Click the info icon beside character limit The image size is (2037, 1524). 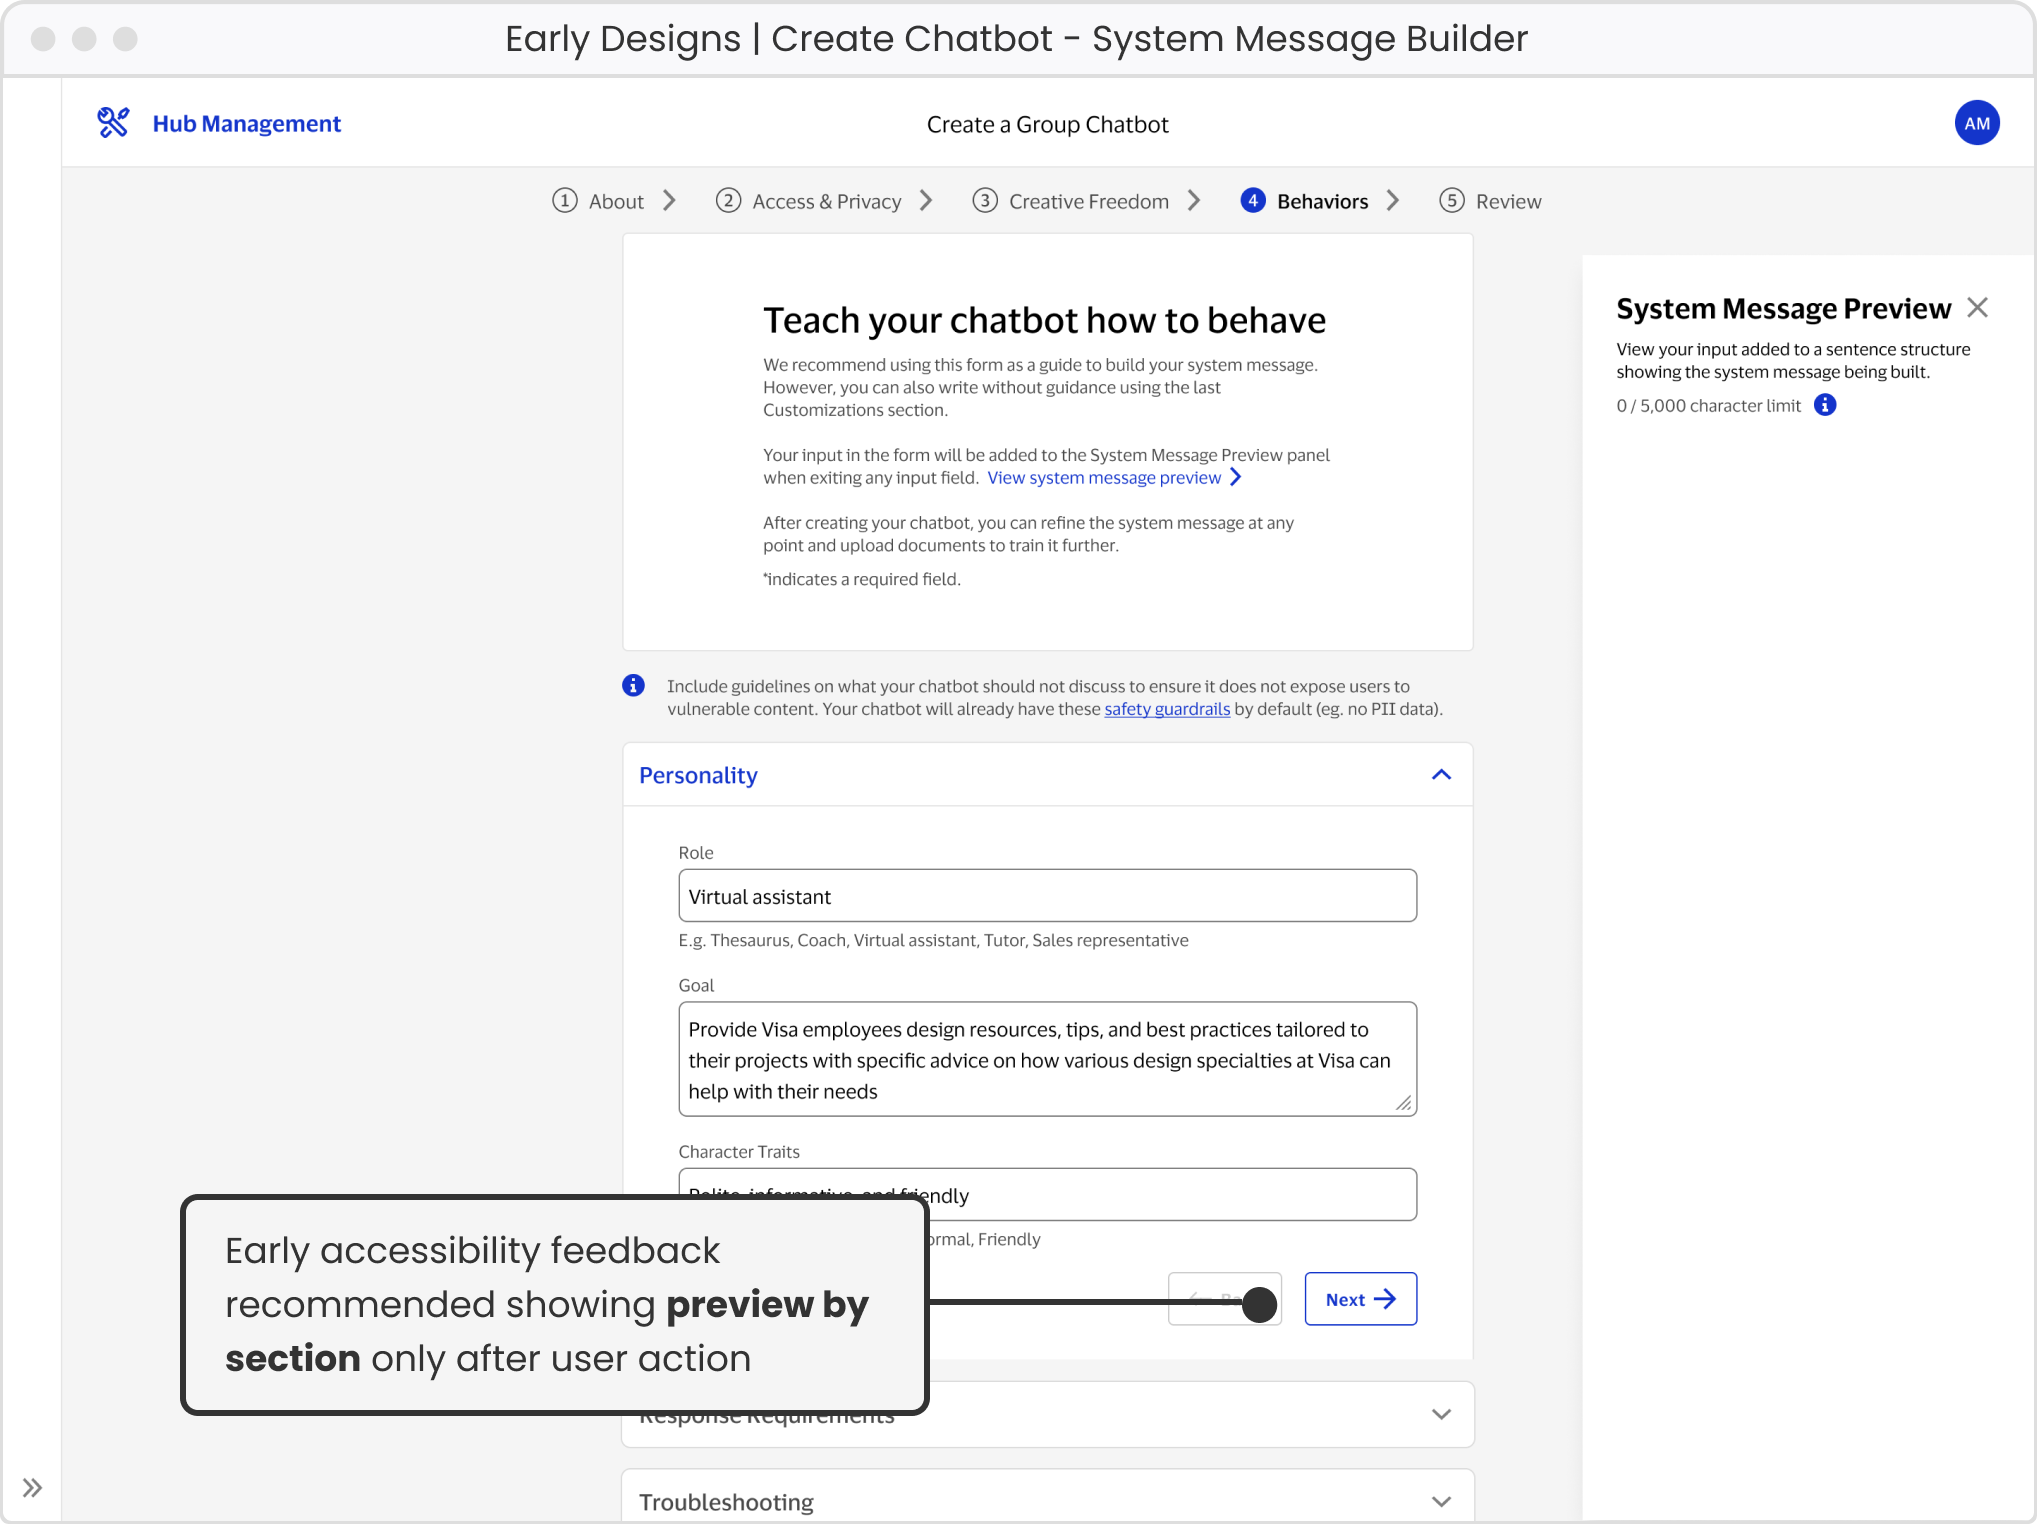click(x=1825, y=405)
